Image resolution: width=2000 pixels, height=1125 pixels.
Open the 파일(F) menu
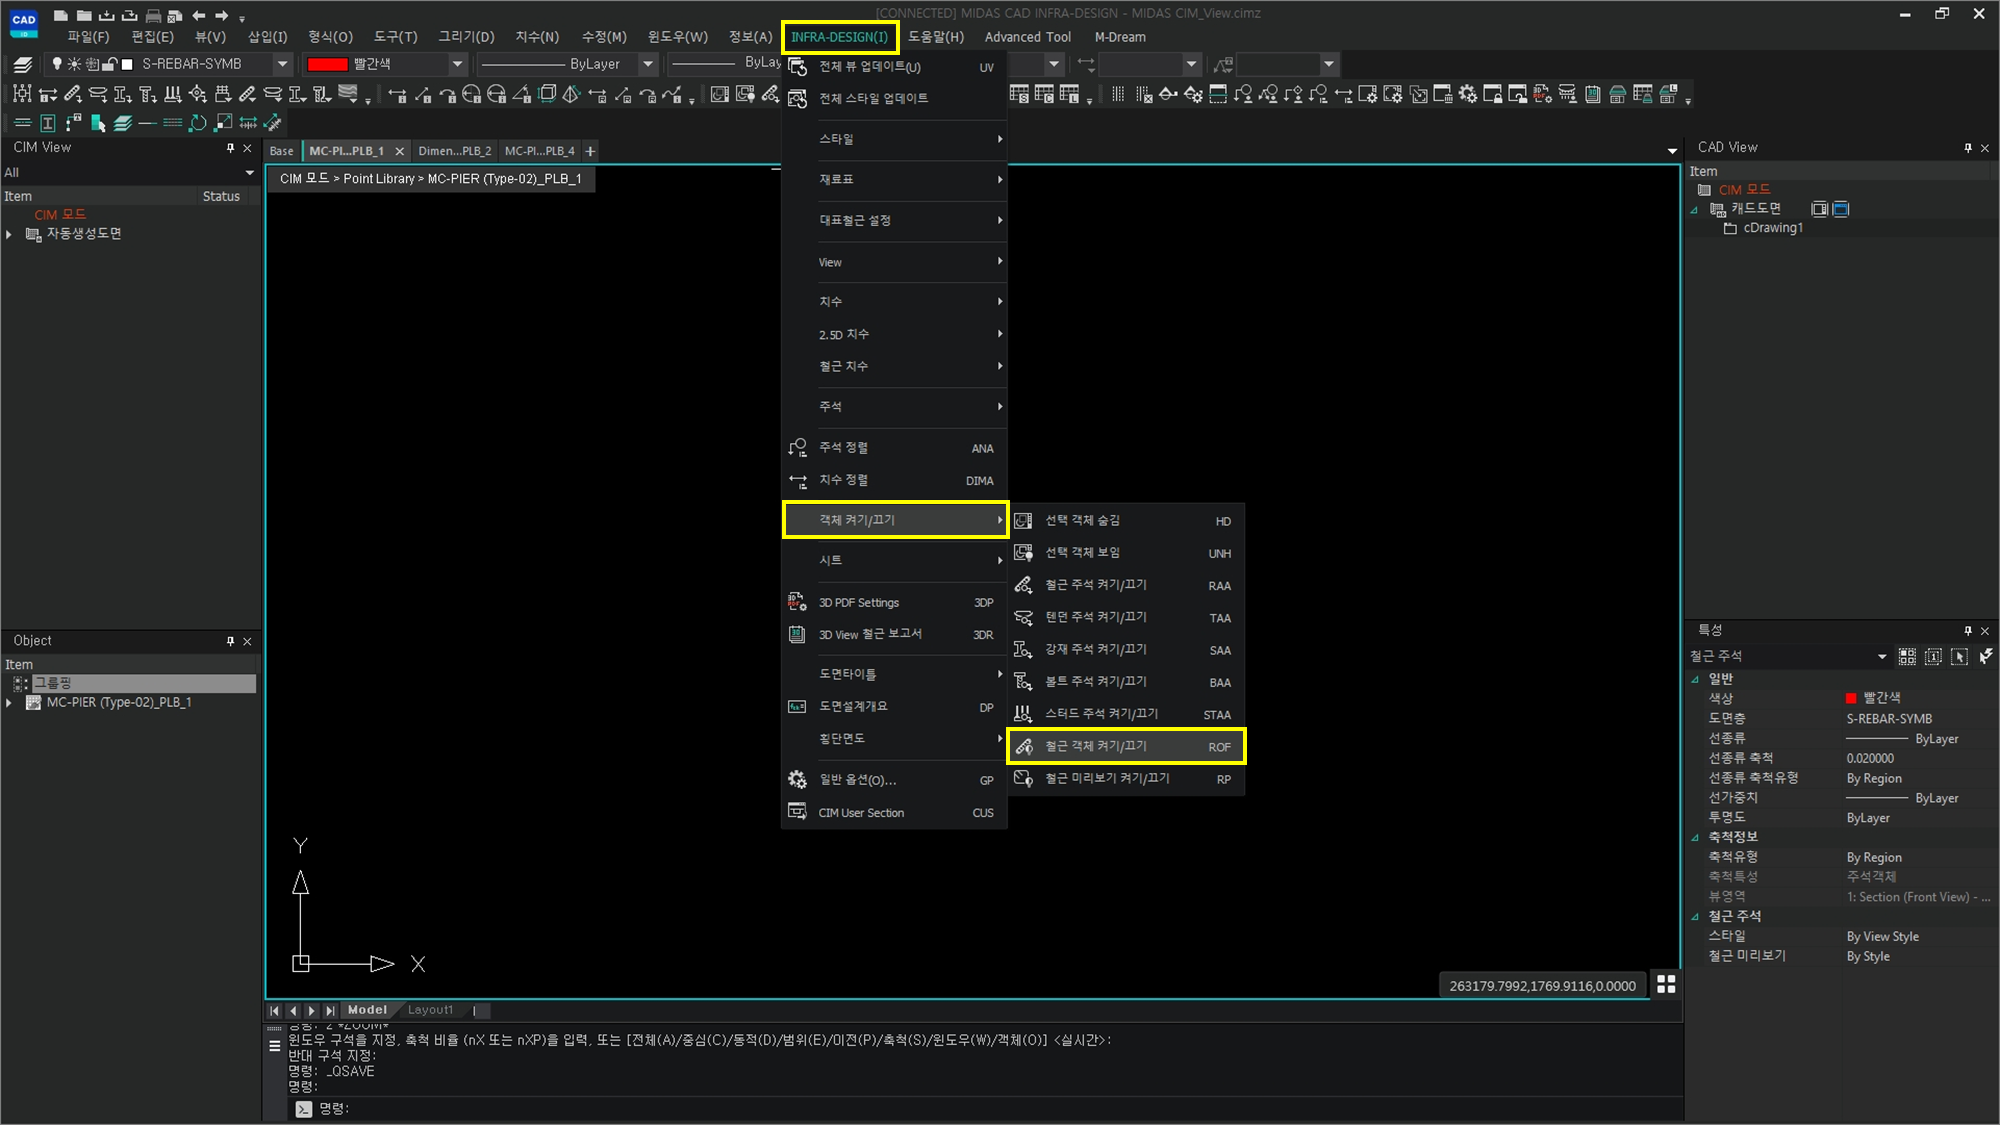pyautogui.click(x=88, y=37)
